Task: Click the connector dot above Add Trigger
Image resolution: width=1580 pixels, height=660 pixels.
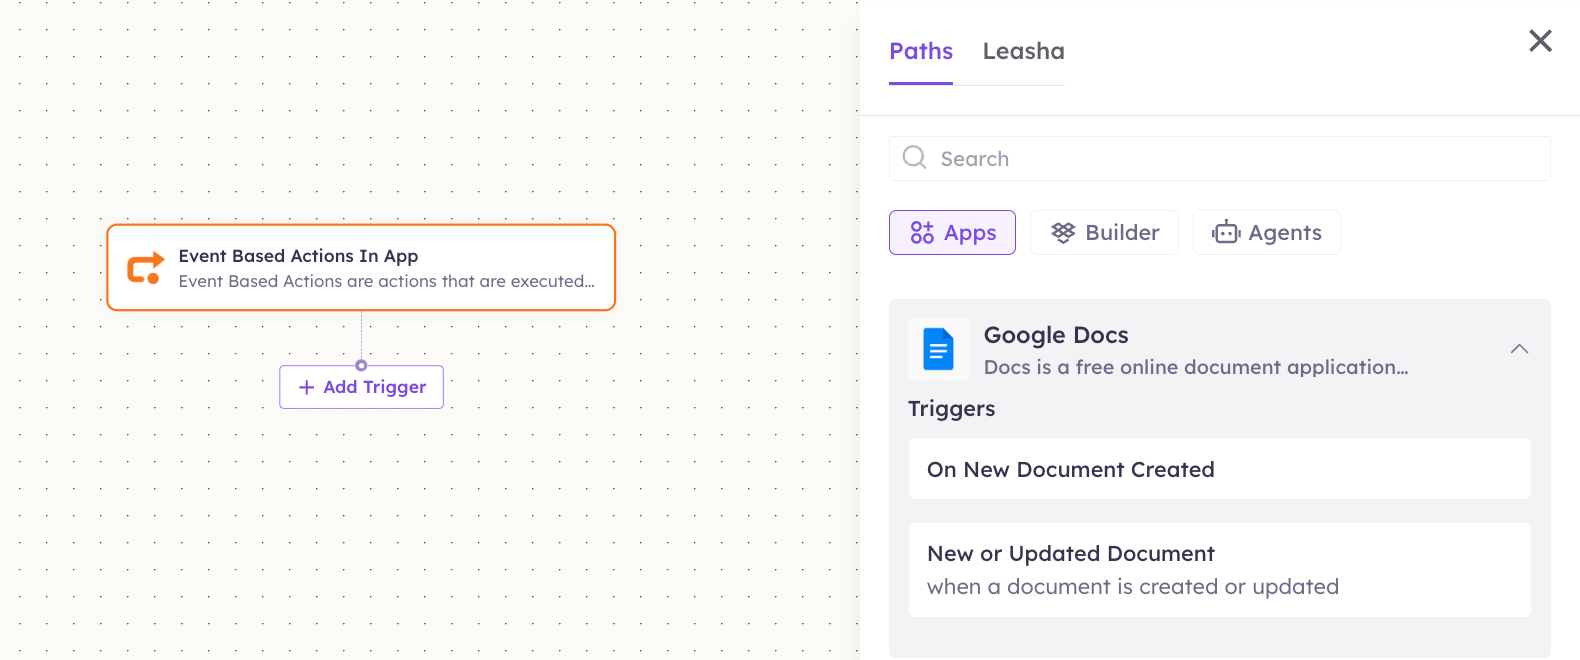Action: 361,365
